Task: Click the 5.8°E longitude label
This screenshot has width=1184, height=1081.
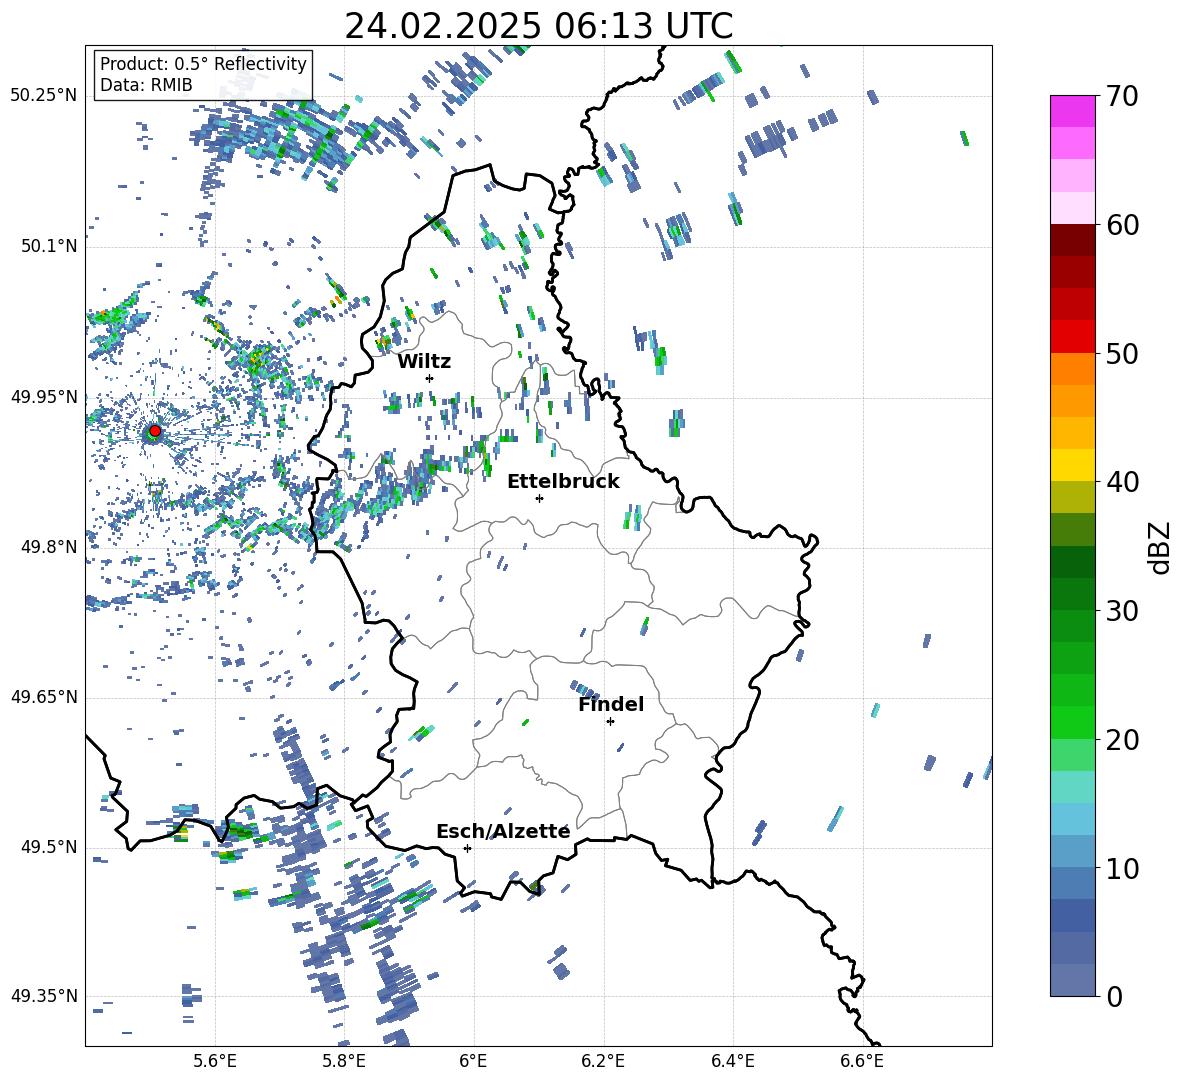Action: [344, 1061]
